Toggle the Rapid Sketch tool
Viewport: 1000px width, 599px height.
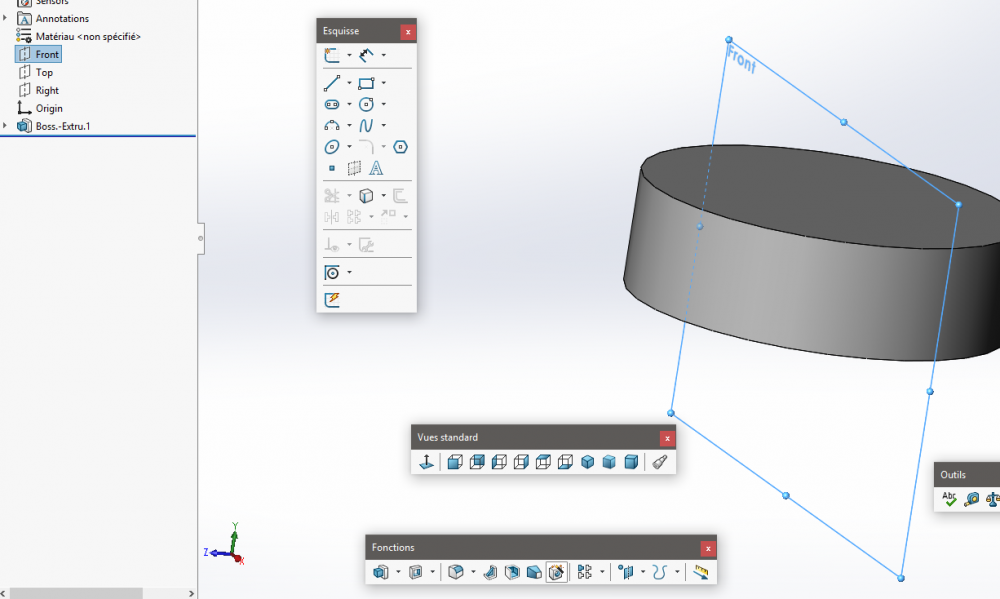coord(332,300)
